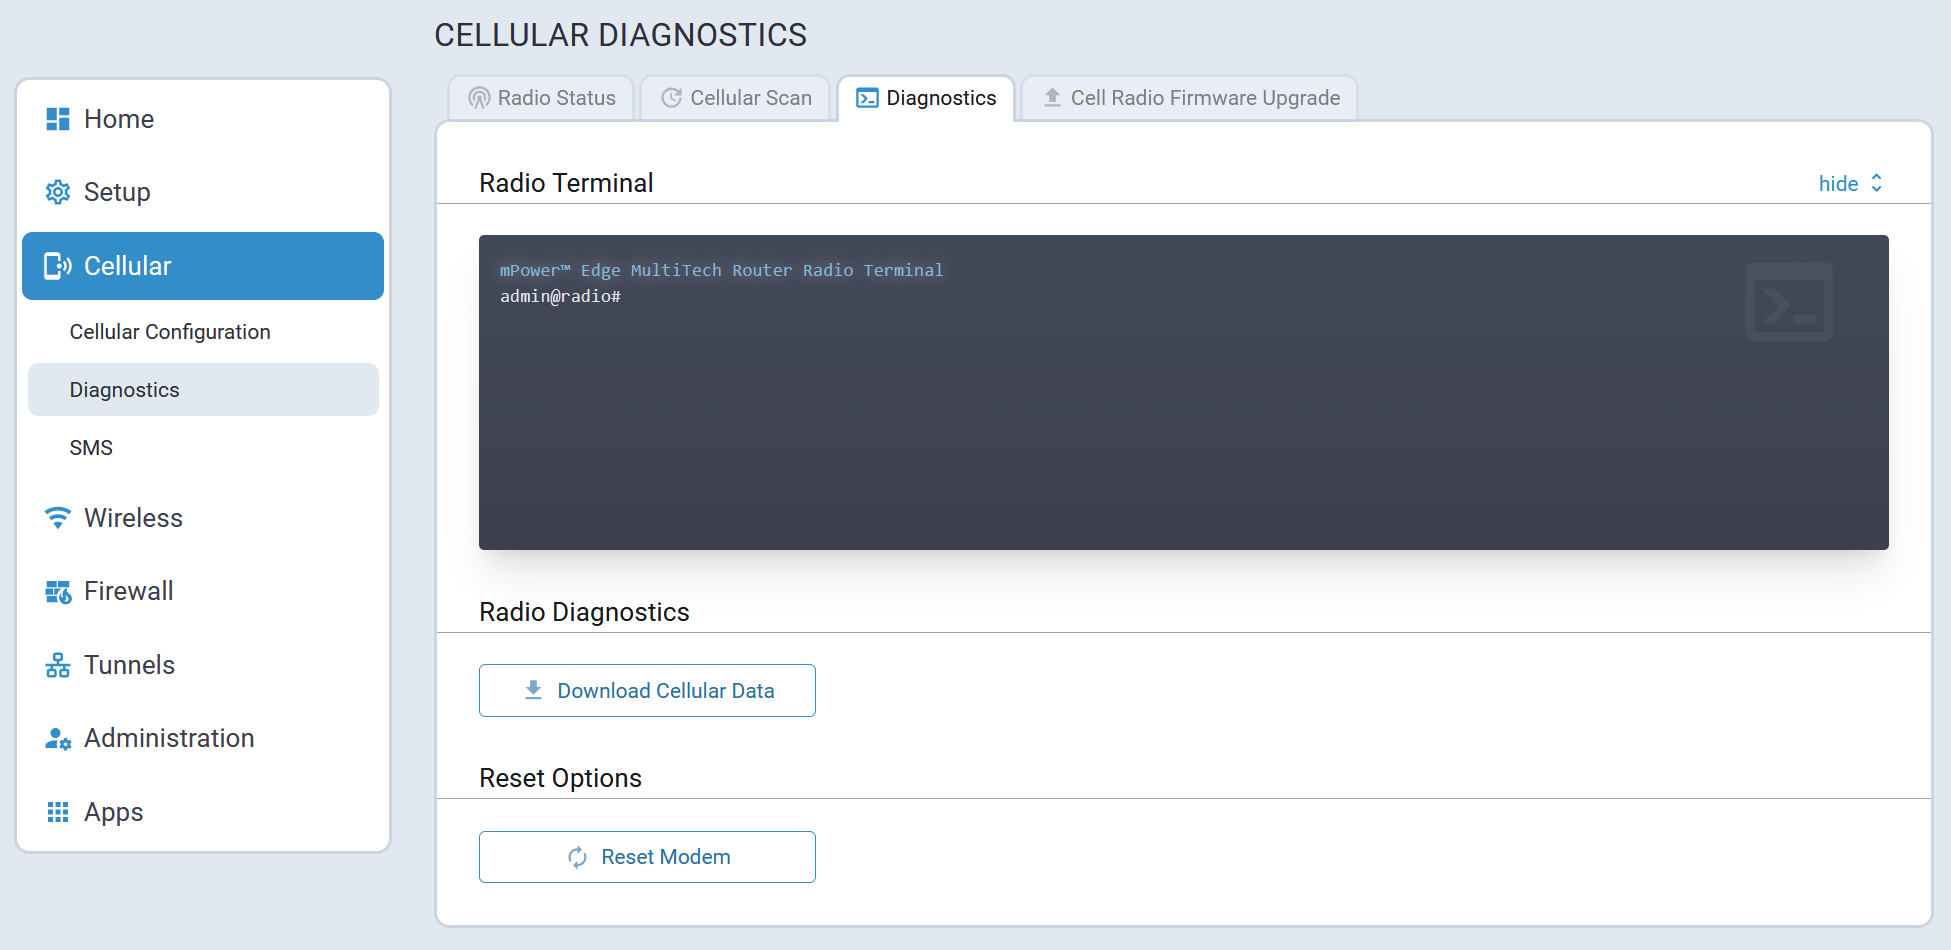The height and width of the screenshot is (950, 1951).
Task: Hide the Radio Terminal section
Action: point(1838,184)
